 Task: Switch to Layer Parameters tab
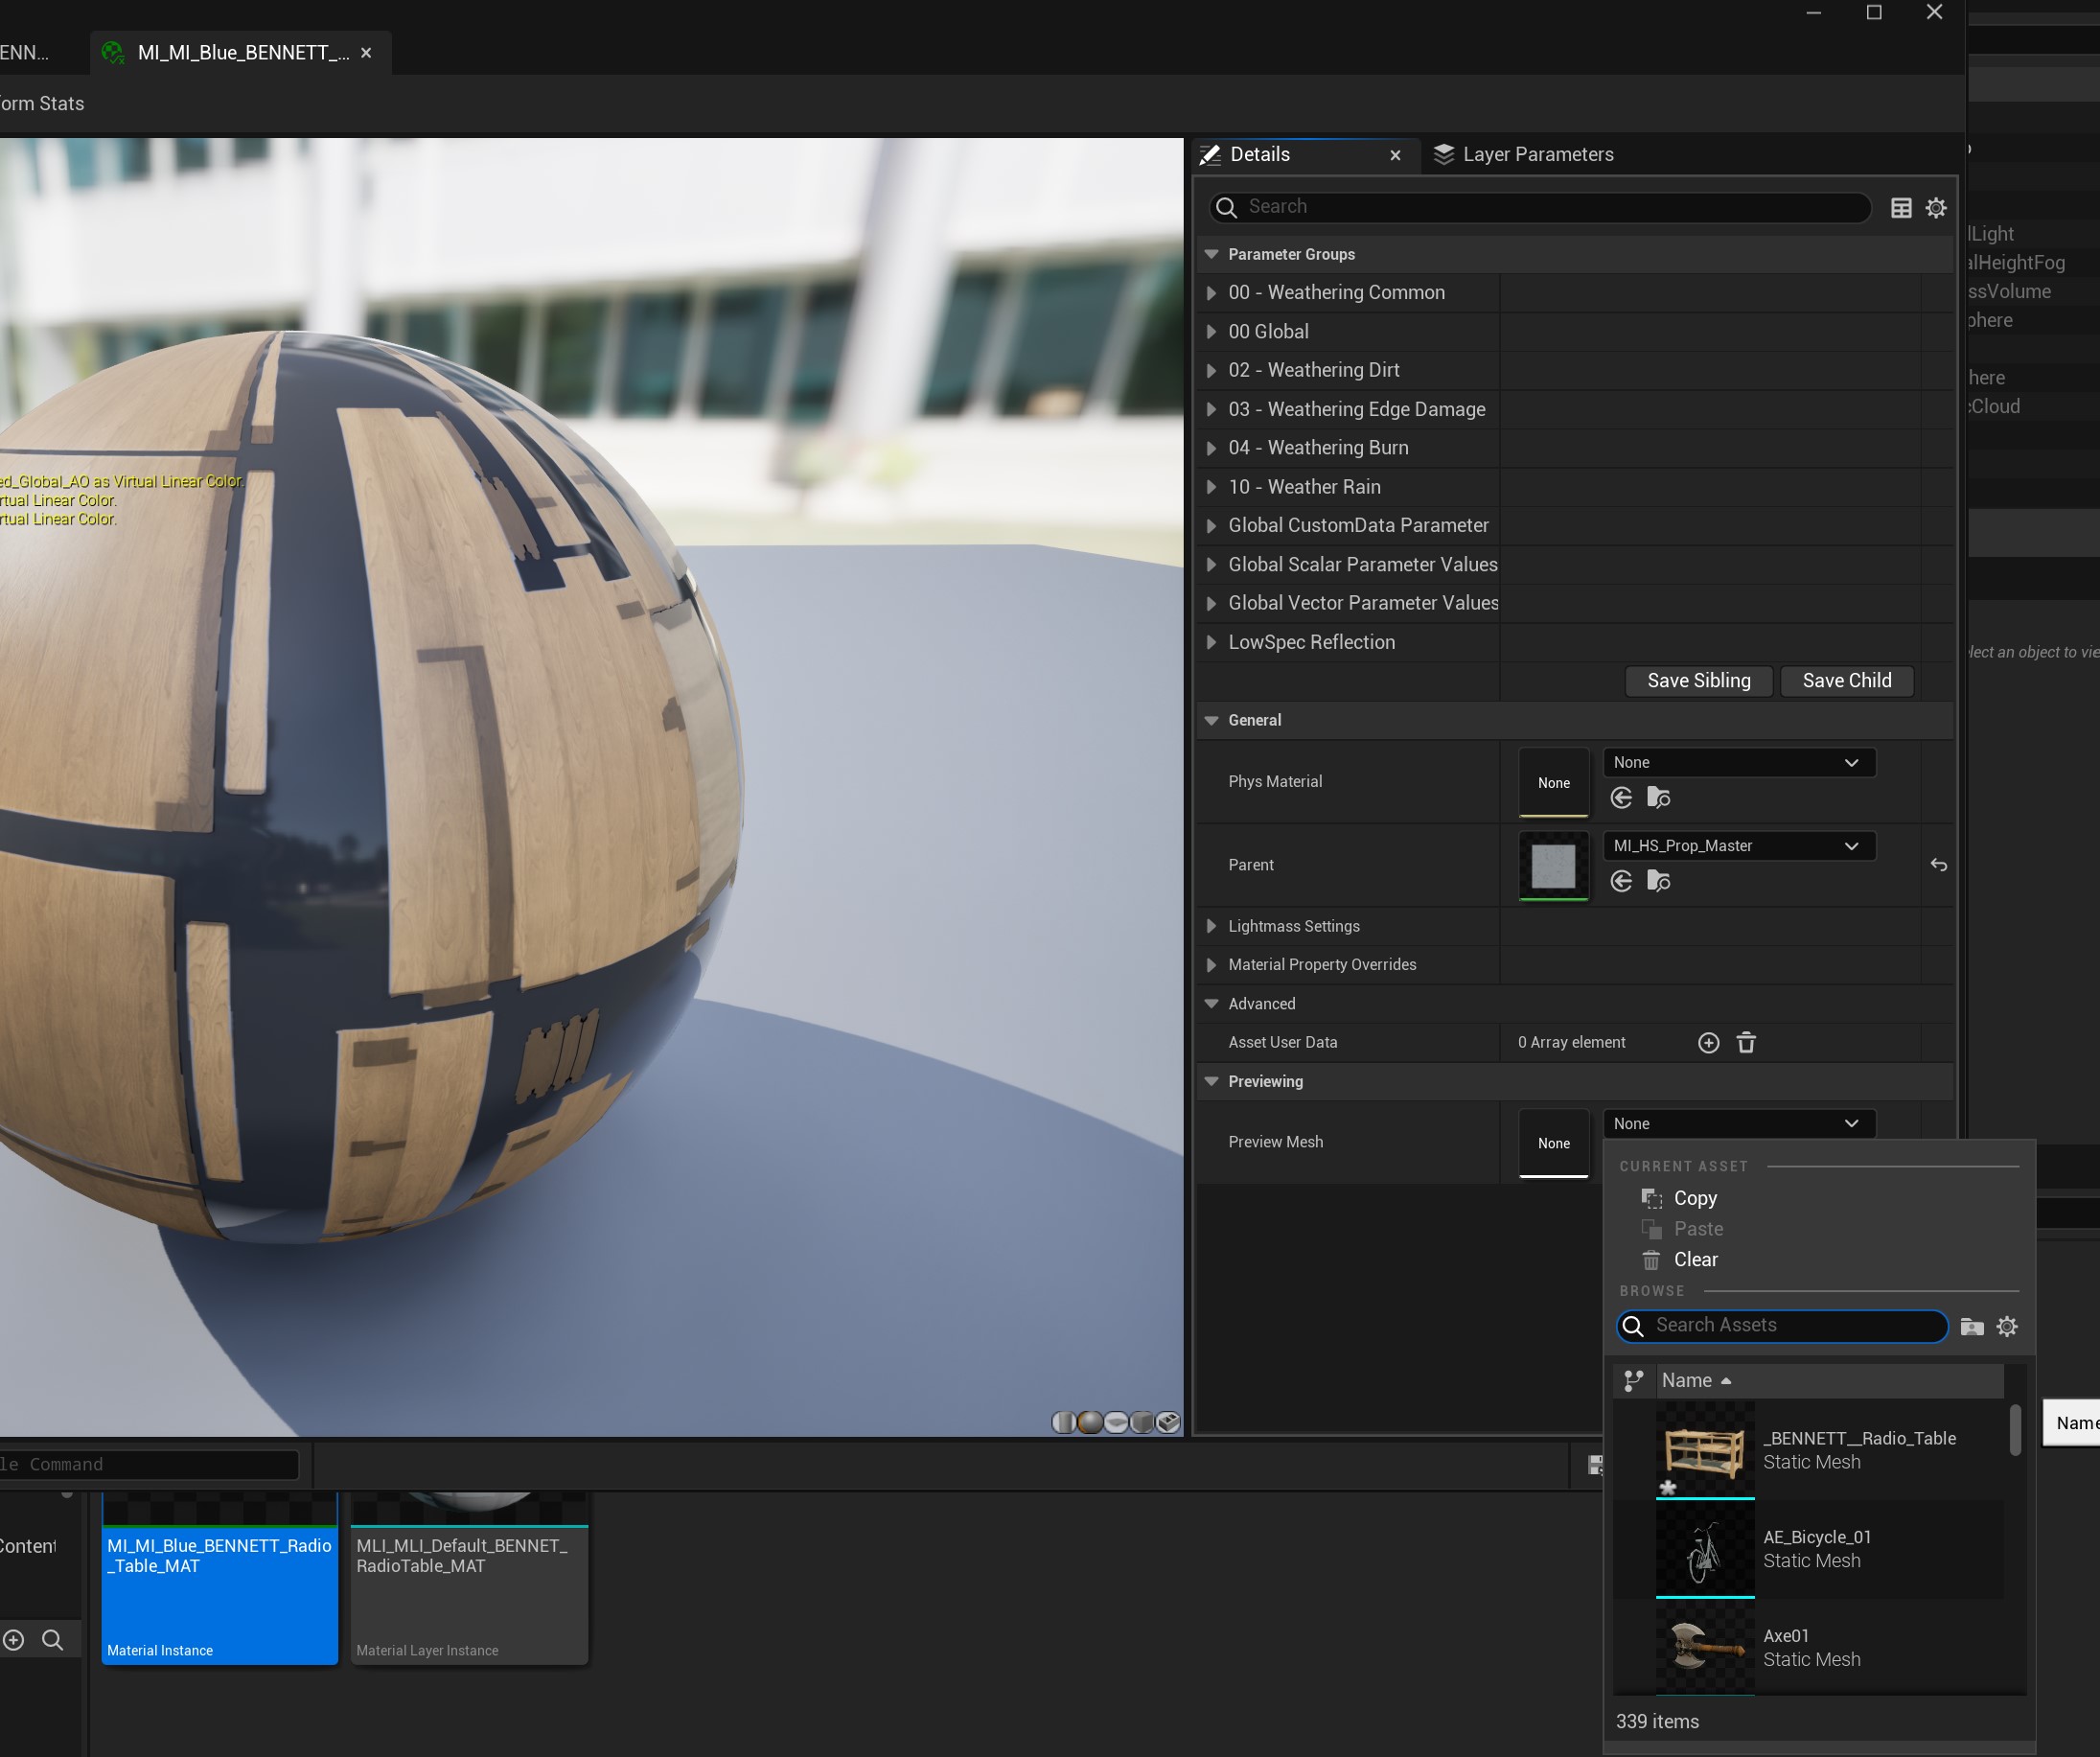click(x=1523, y=155)
